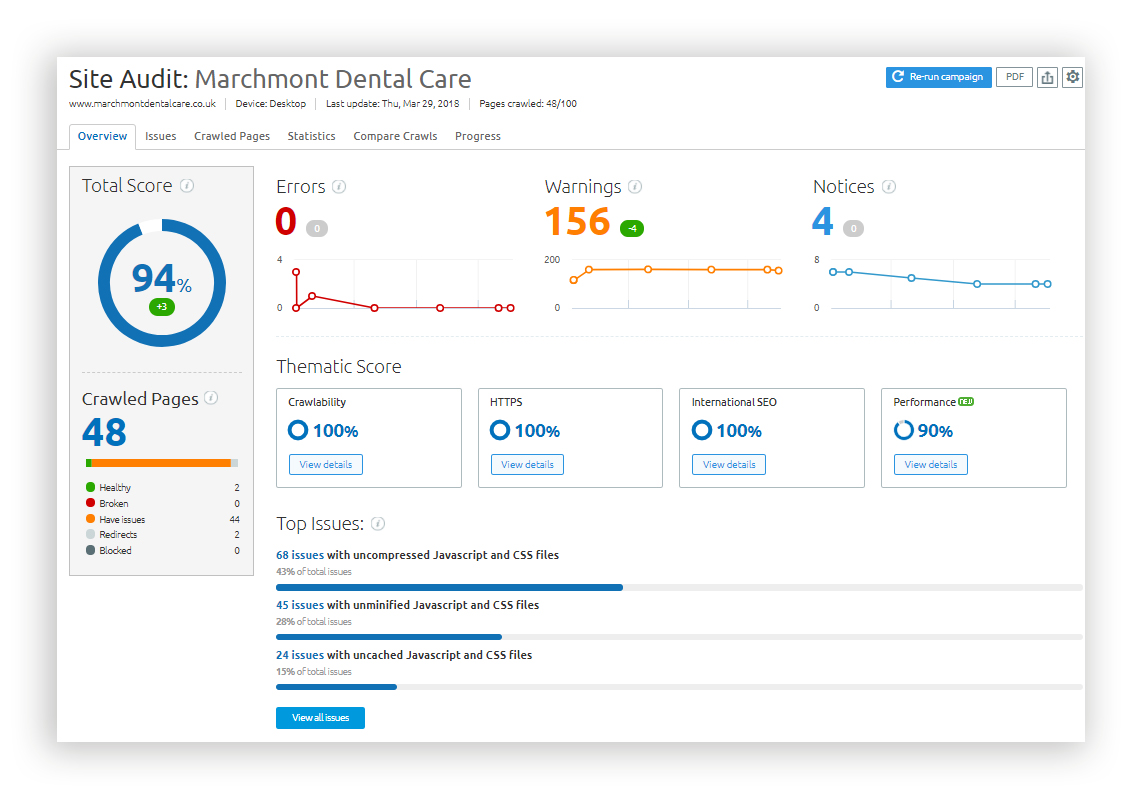The width and height of the screenshot is (1142, 799).
Task: Click the Re-run campaign button
Action: click(939, 77)
